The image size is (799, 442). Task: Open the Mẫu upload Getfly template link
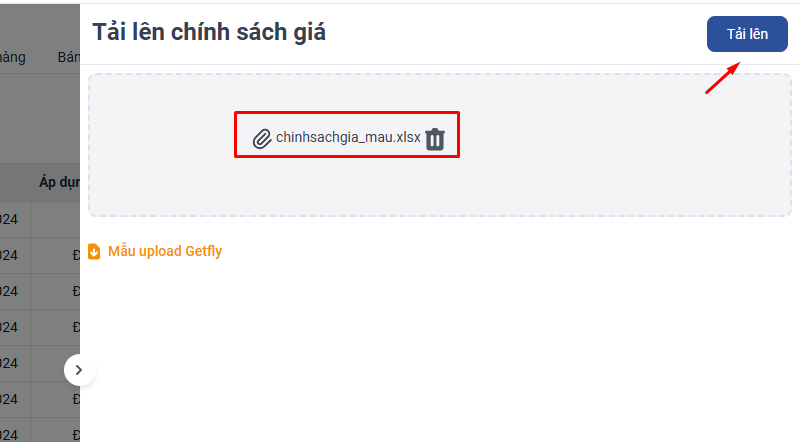click(165, 251)
